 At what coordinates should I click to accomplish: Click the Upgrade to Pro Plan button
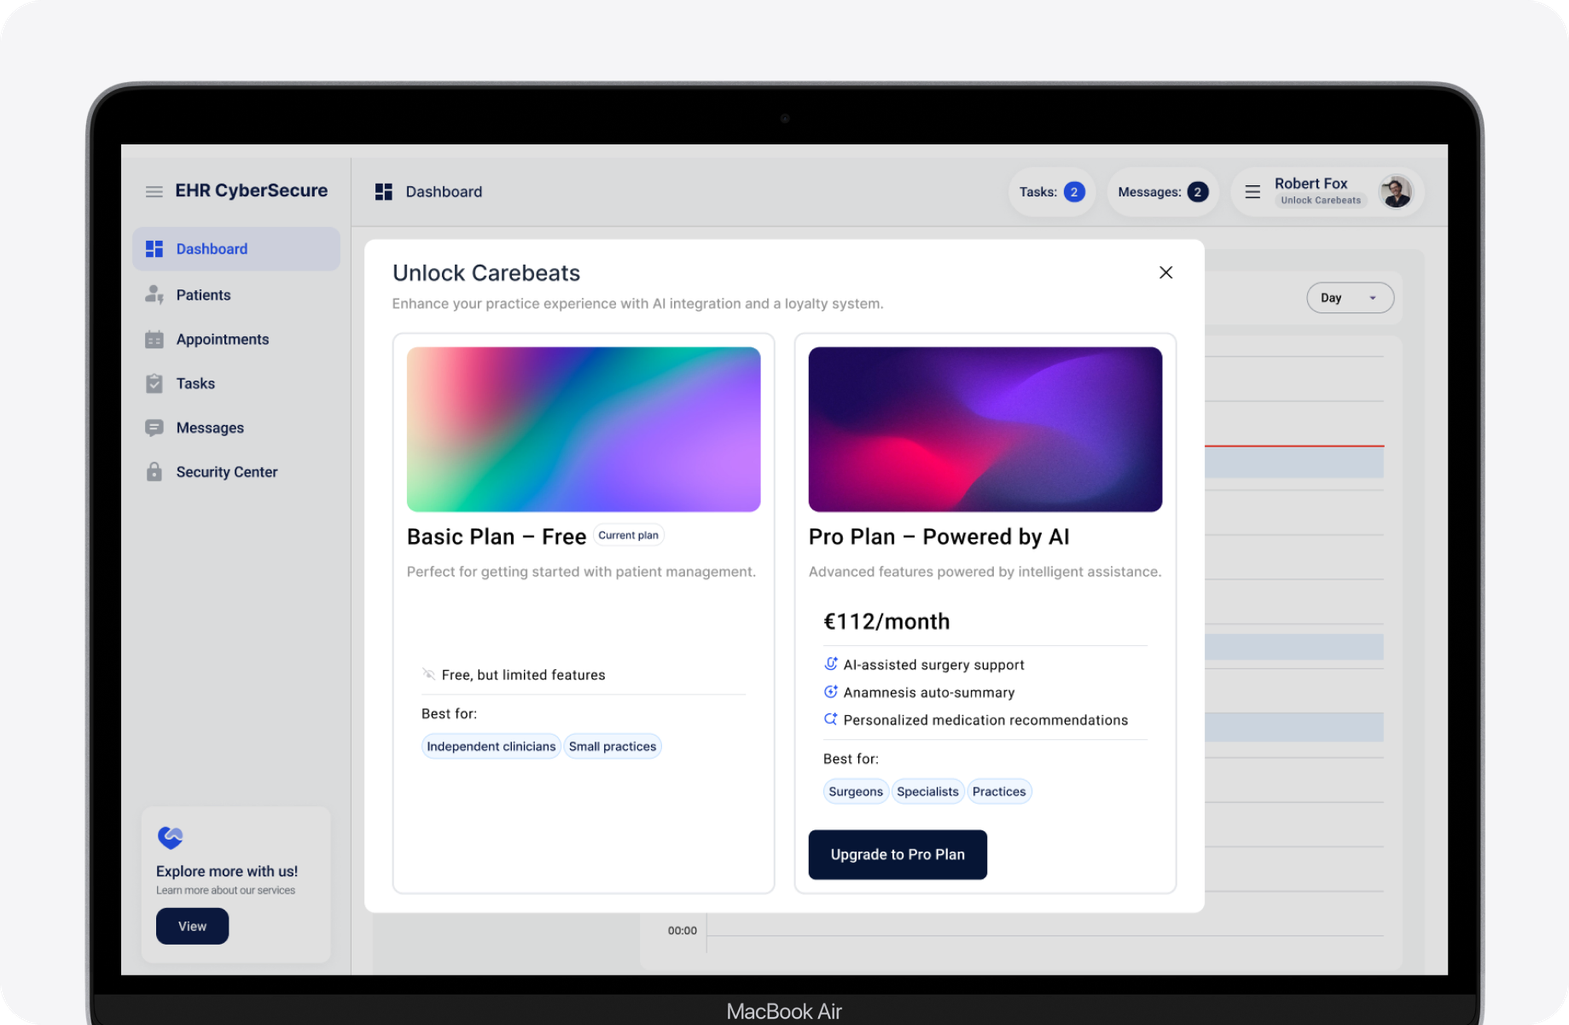tap(897, 855)
